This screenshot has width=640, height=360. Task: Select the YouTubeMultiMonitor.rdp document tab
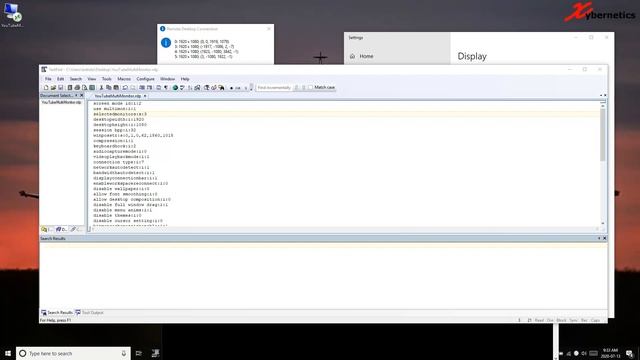tap(118, 96)
